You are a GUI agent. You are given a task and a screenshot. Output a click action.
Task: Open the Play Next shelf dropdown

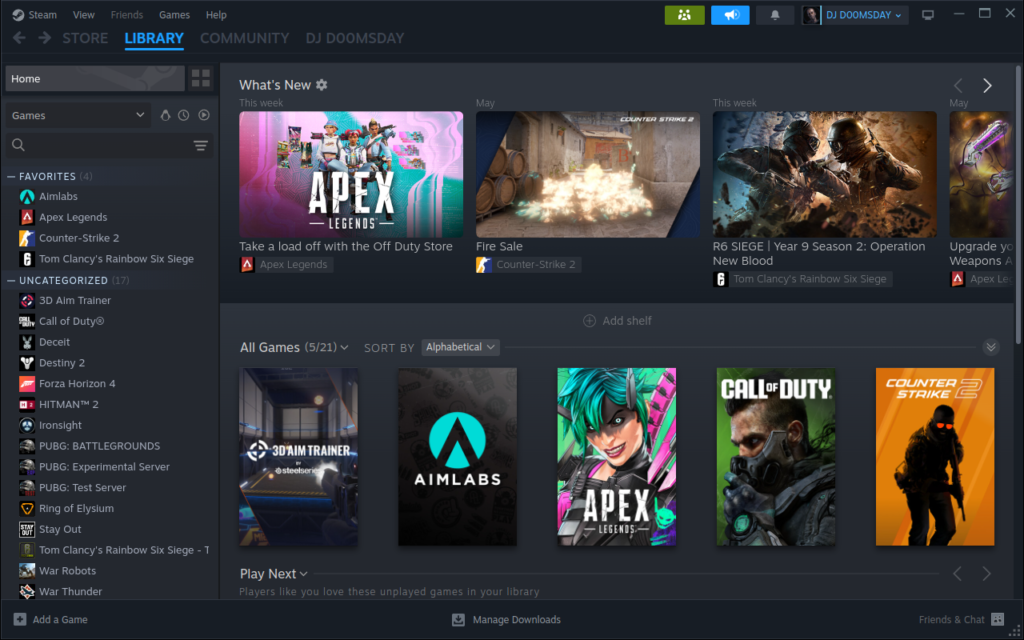(303, 574)
